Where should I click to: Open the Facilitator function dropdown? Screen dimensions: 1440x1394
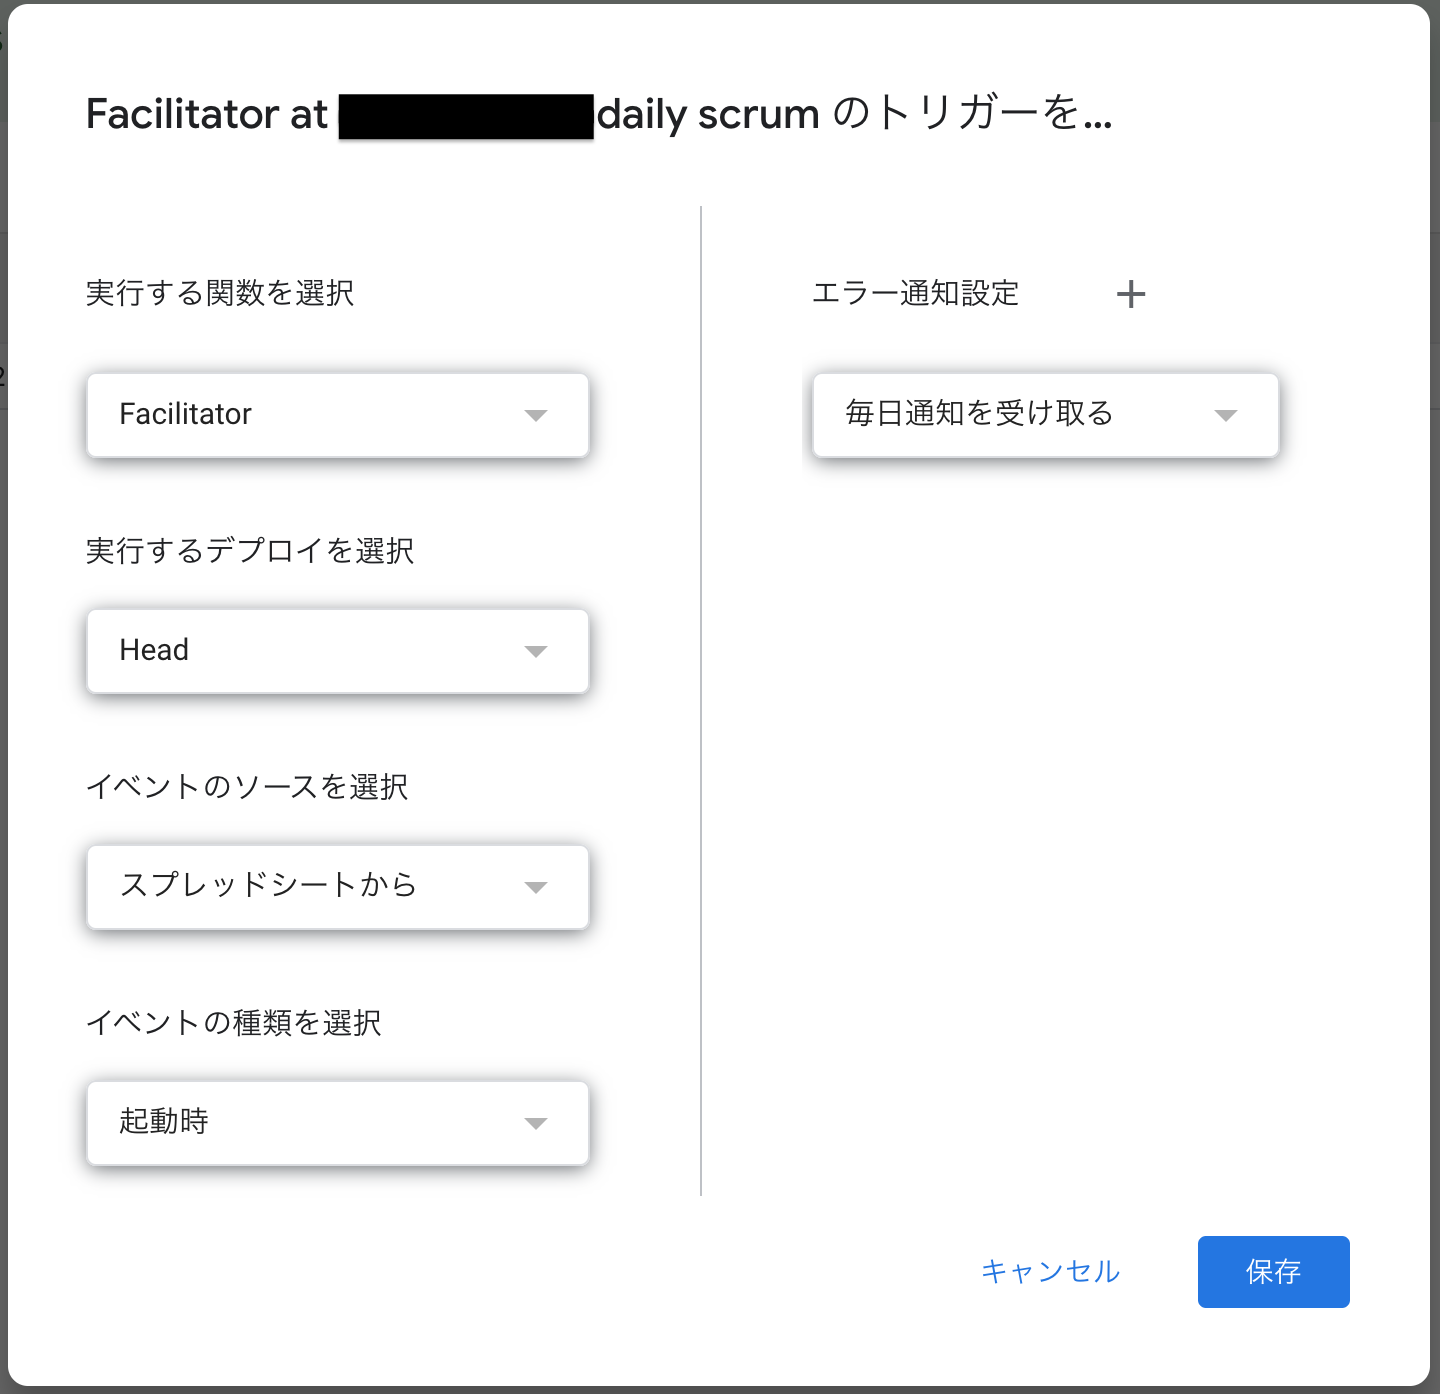coord(337,415)
